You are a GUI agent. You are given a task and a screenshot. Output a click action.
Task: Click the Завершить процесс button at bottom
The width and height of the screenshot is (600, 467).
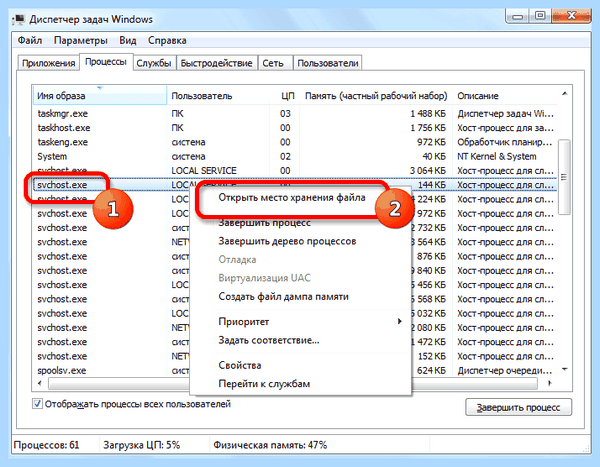518,407
